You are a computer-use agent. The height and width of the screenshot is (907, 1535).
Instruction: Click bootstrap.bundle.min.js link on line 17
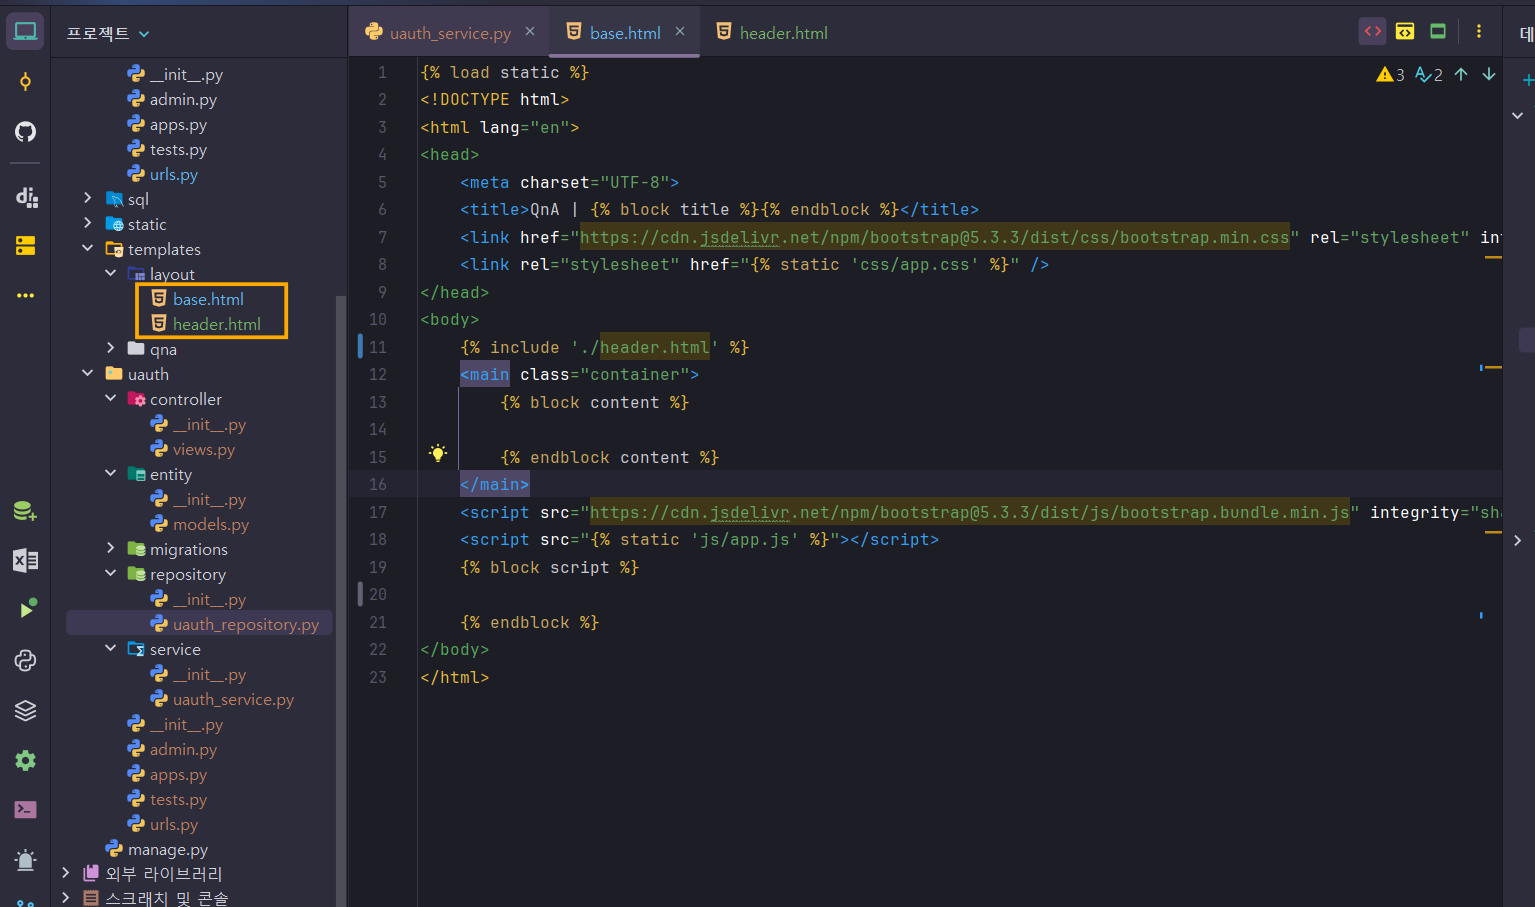coord(970,512)
